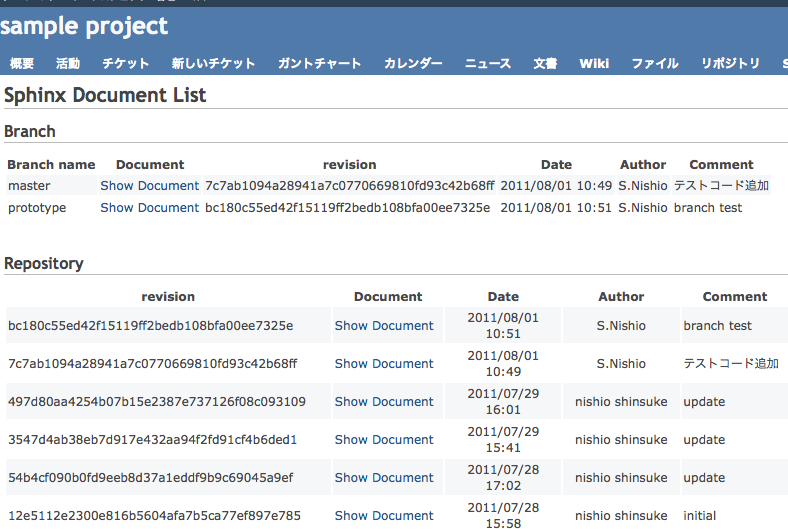Click the Repository section heading
This screenshot has width=788, height=529.
[44, 264]
